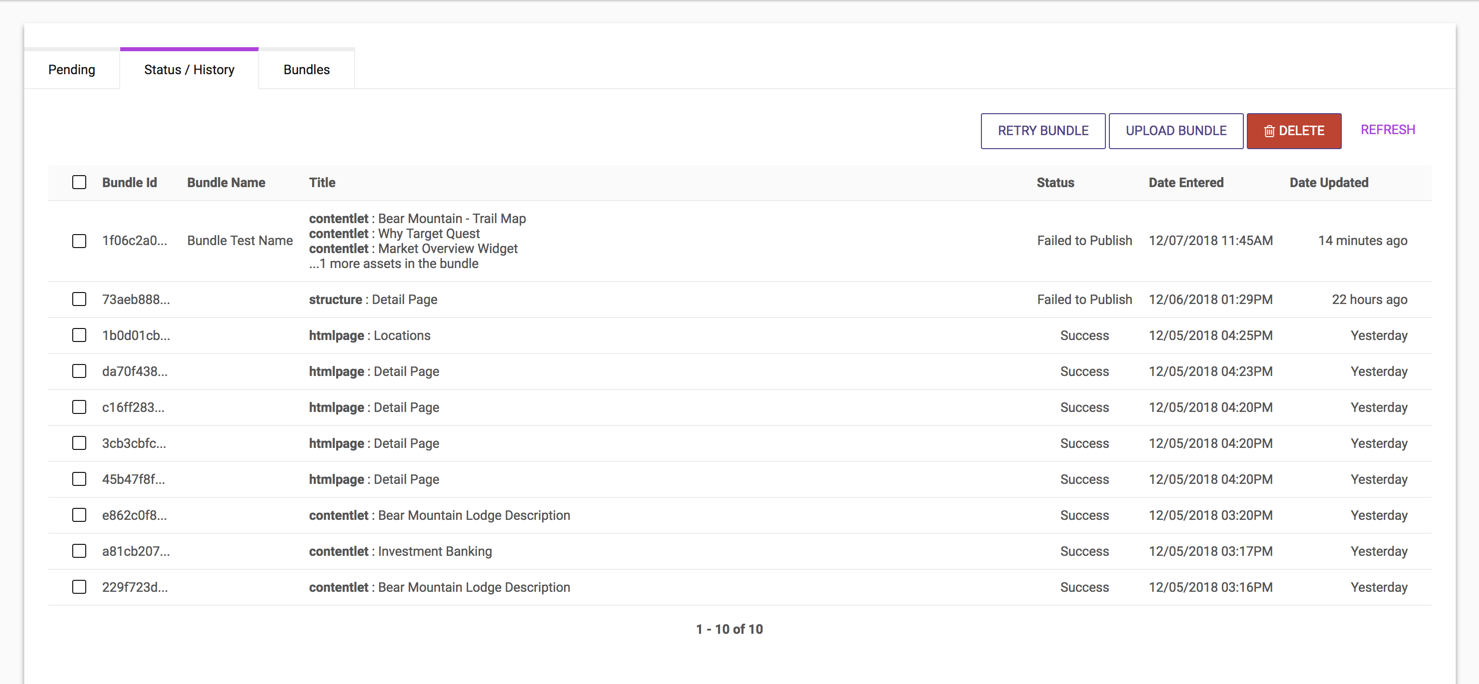Open the htmlpage Locations entry
This screenshot has width=1479, height=684.
(x=369, y=335)
